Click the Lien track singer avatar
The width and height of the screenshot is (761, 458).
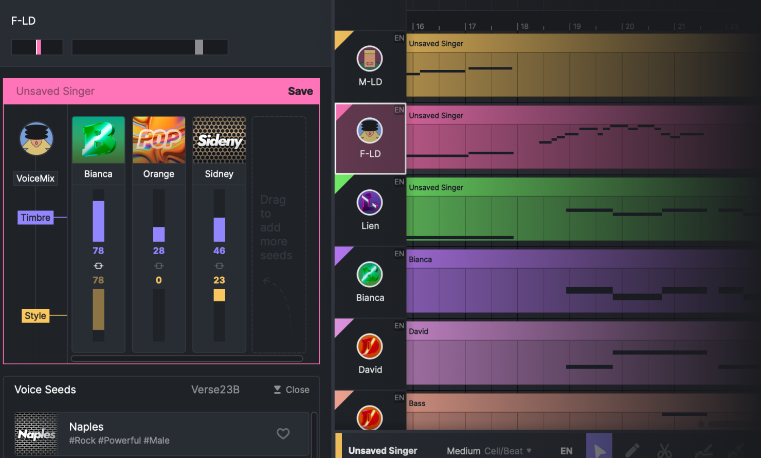pos(370,202)
